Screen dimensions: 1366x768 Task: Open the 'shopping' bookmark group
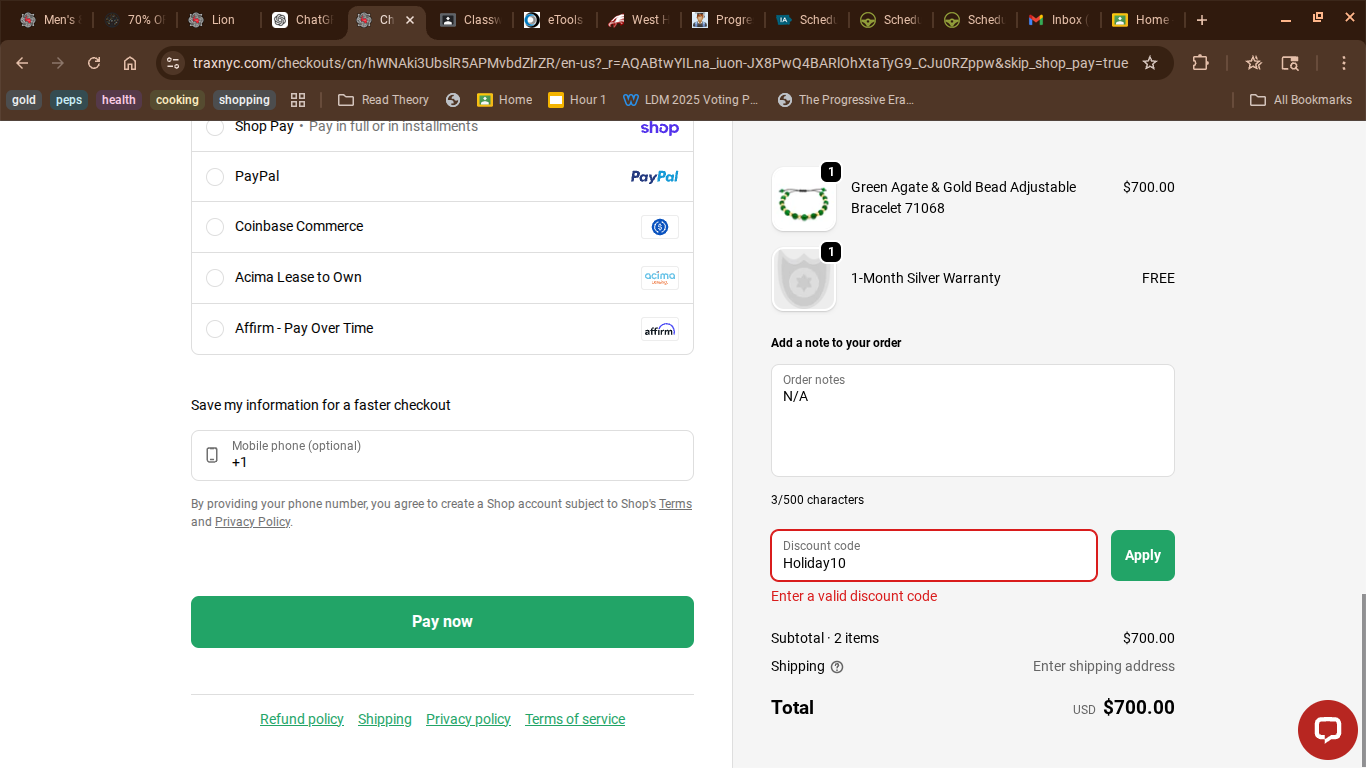pyautogui.click(x=245, y=100)
